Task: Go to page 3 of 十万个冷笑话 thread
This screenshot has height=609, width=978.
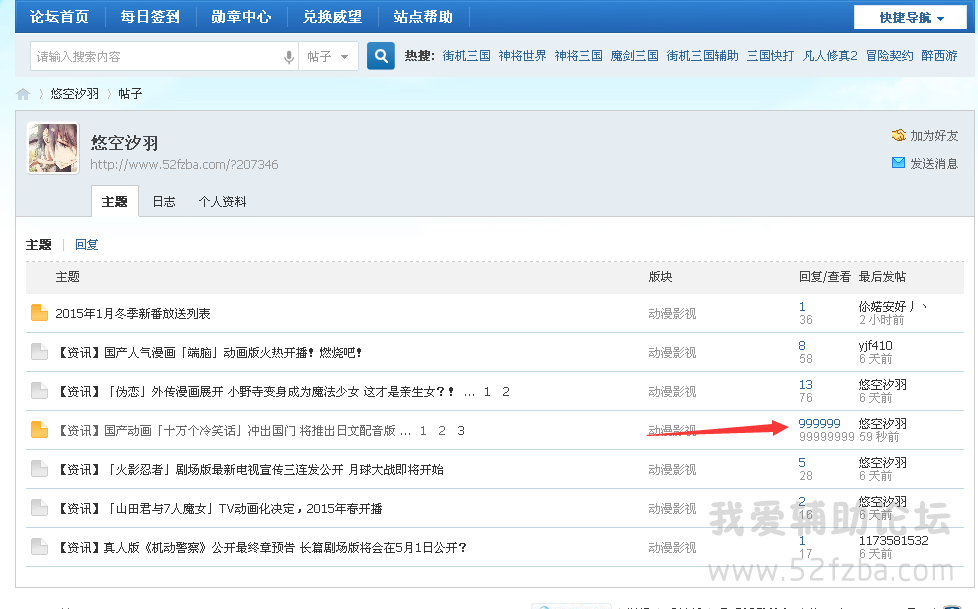Action: [461, 431]
